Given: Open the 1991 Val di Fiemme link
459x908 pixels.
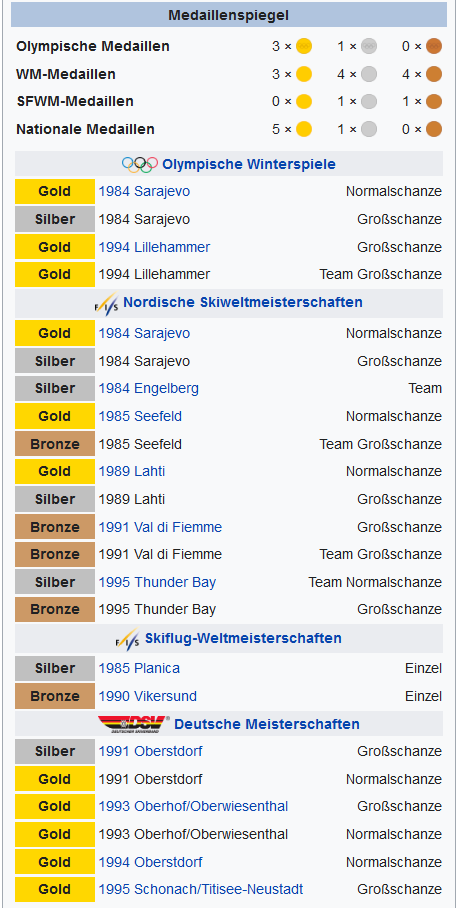Looking at the screenshot, I should (160, 528).
